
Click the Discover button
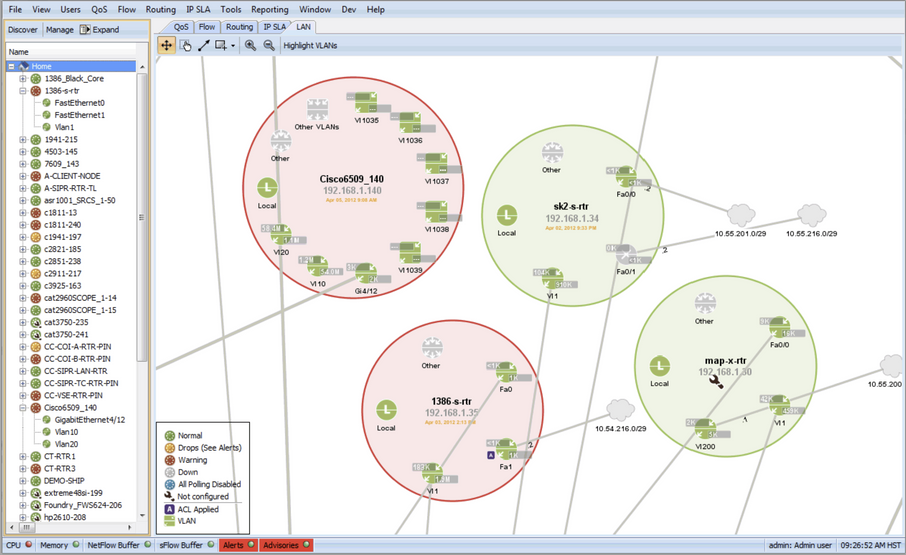pos(23,29)
